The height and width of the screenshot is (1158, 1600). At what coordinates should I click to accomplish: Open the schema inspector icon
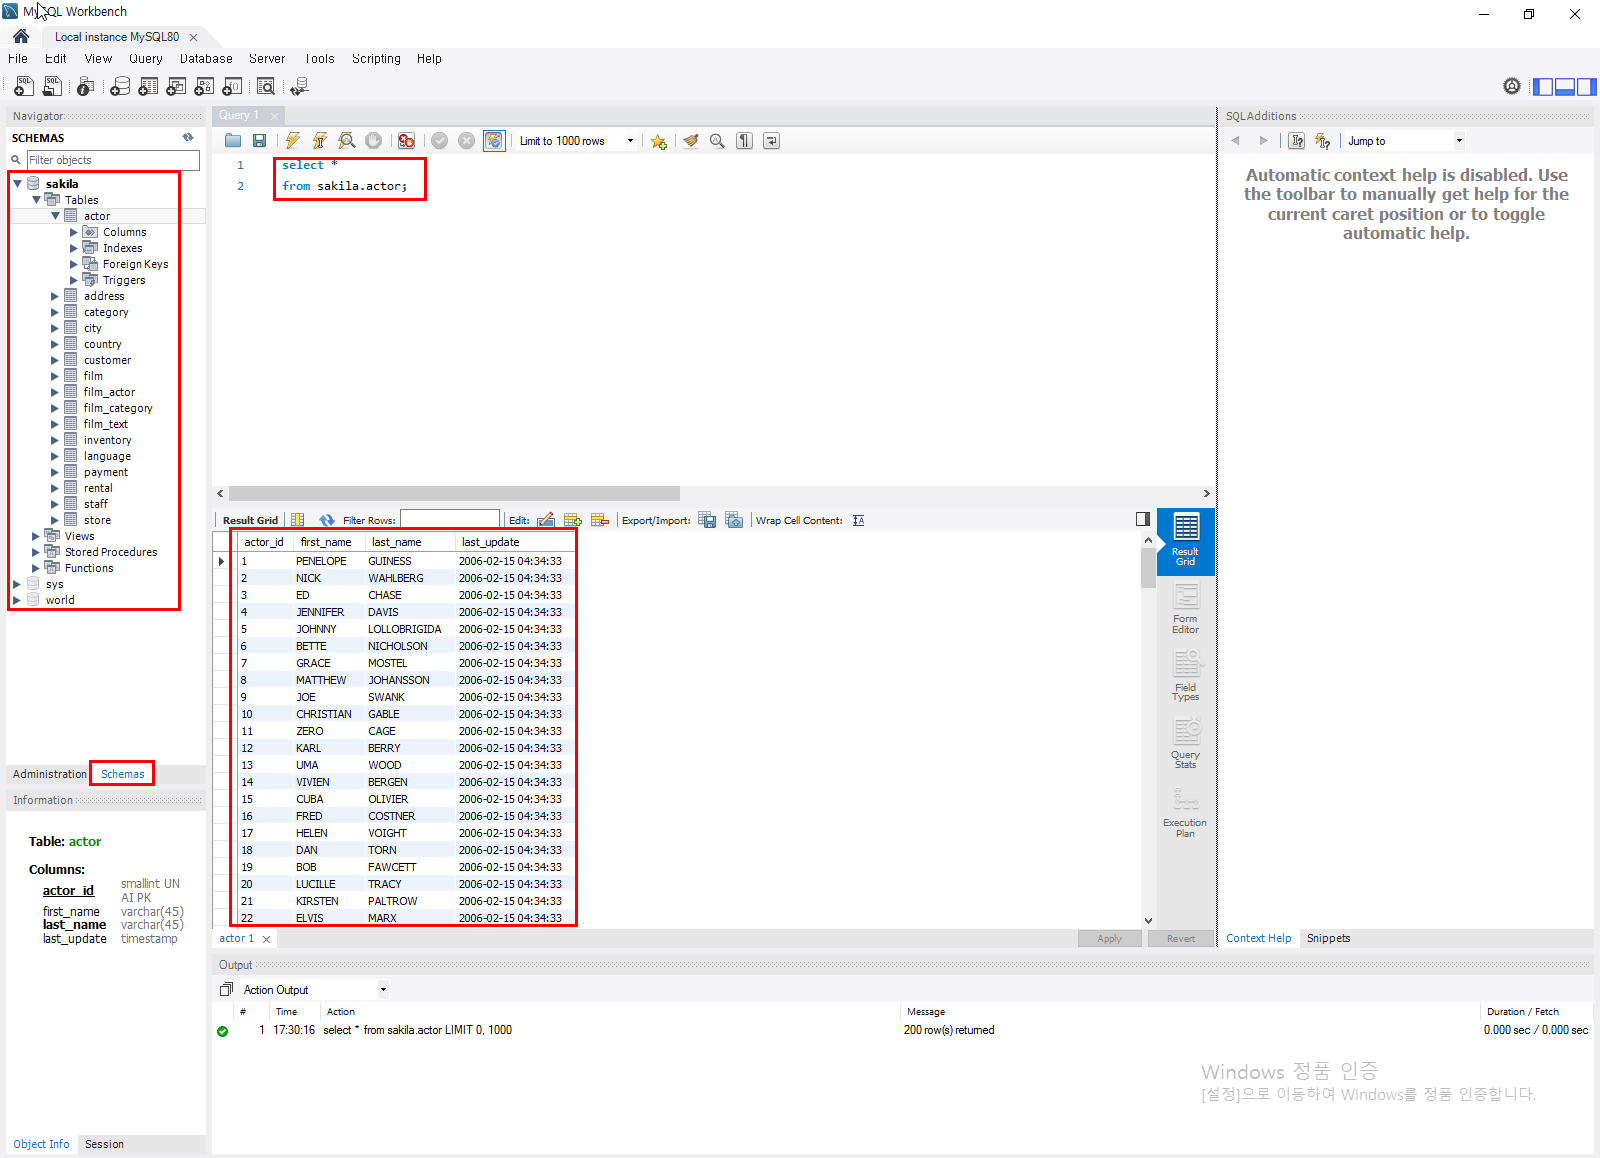coord(86,87)
